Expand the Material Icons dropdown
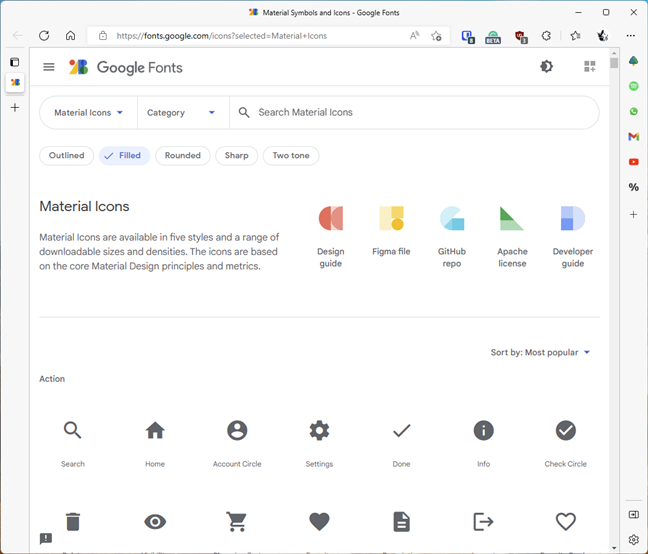Viewport: 648px width, 554px height. pos(88,112)
